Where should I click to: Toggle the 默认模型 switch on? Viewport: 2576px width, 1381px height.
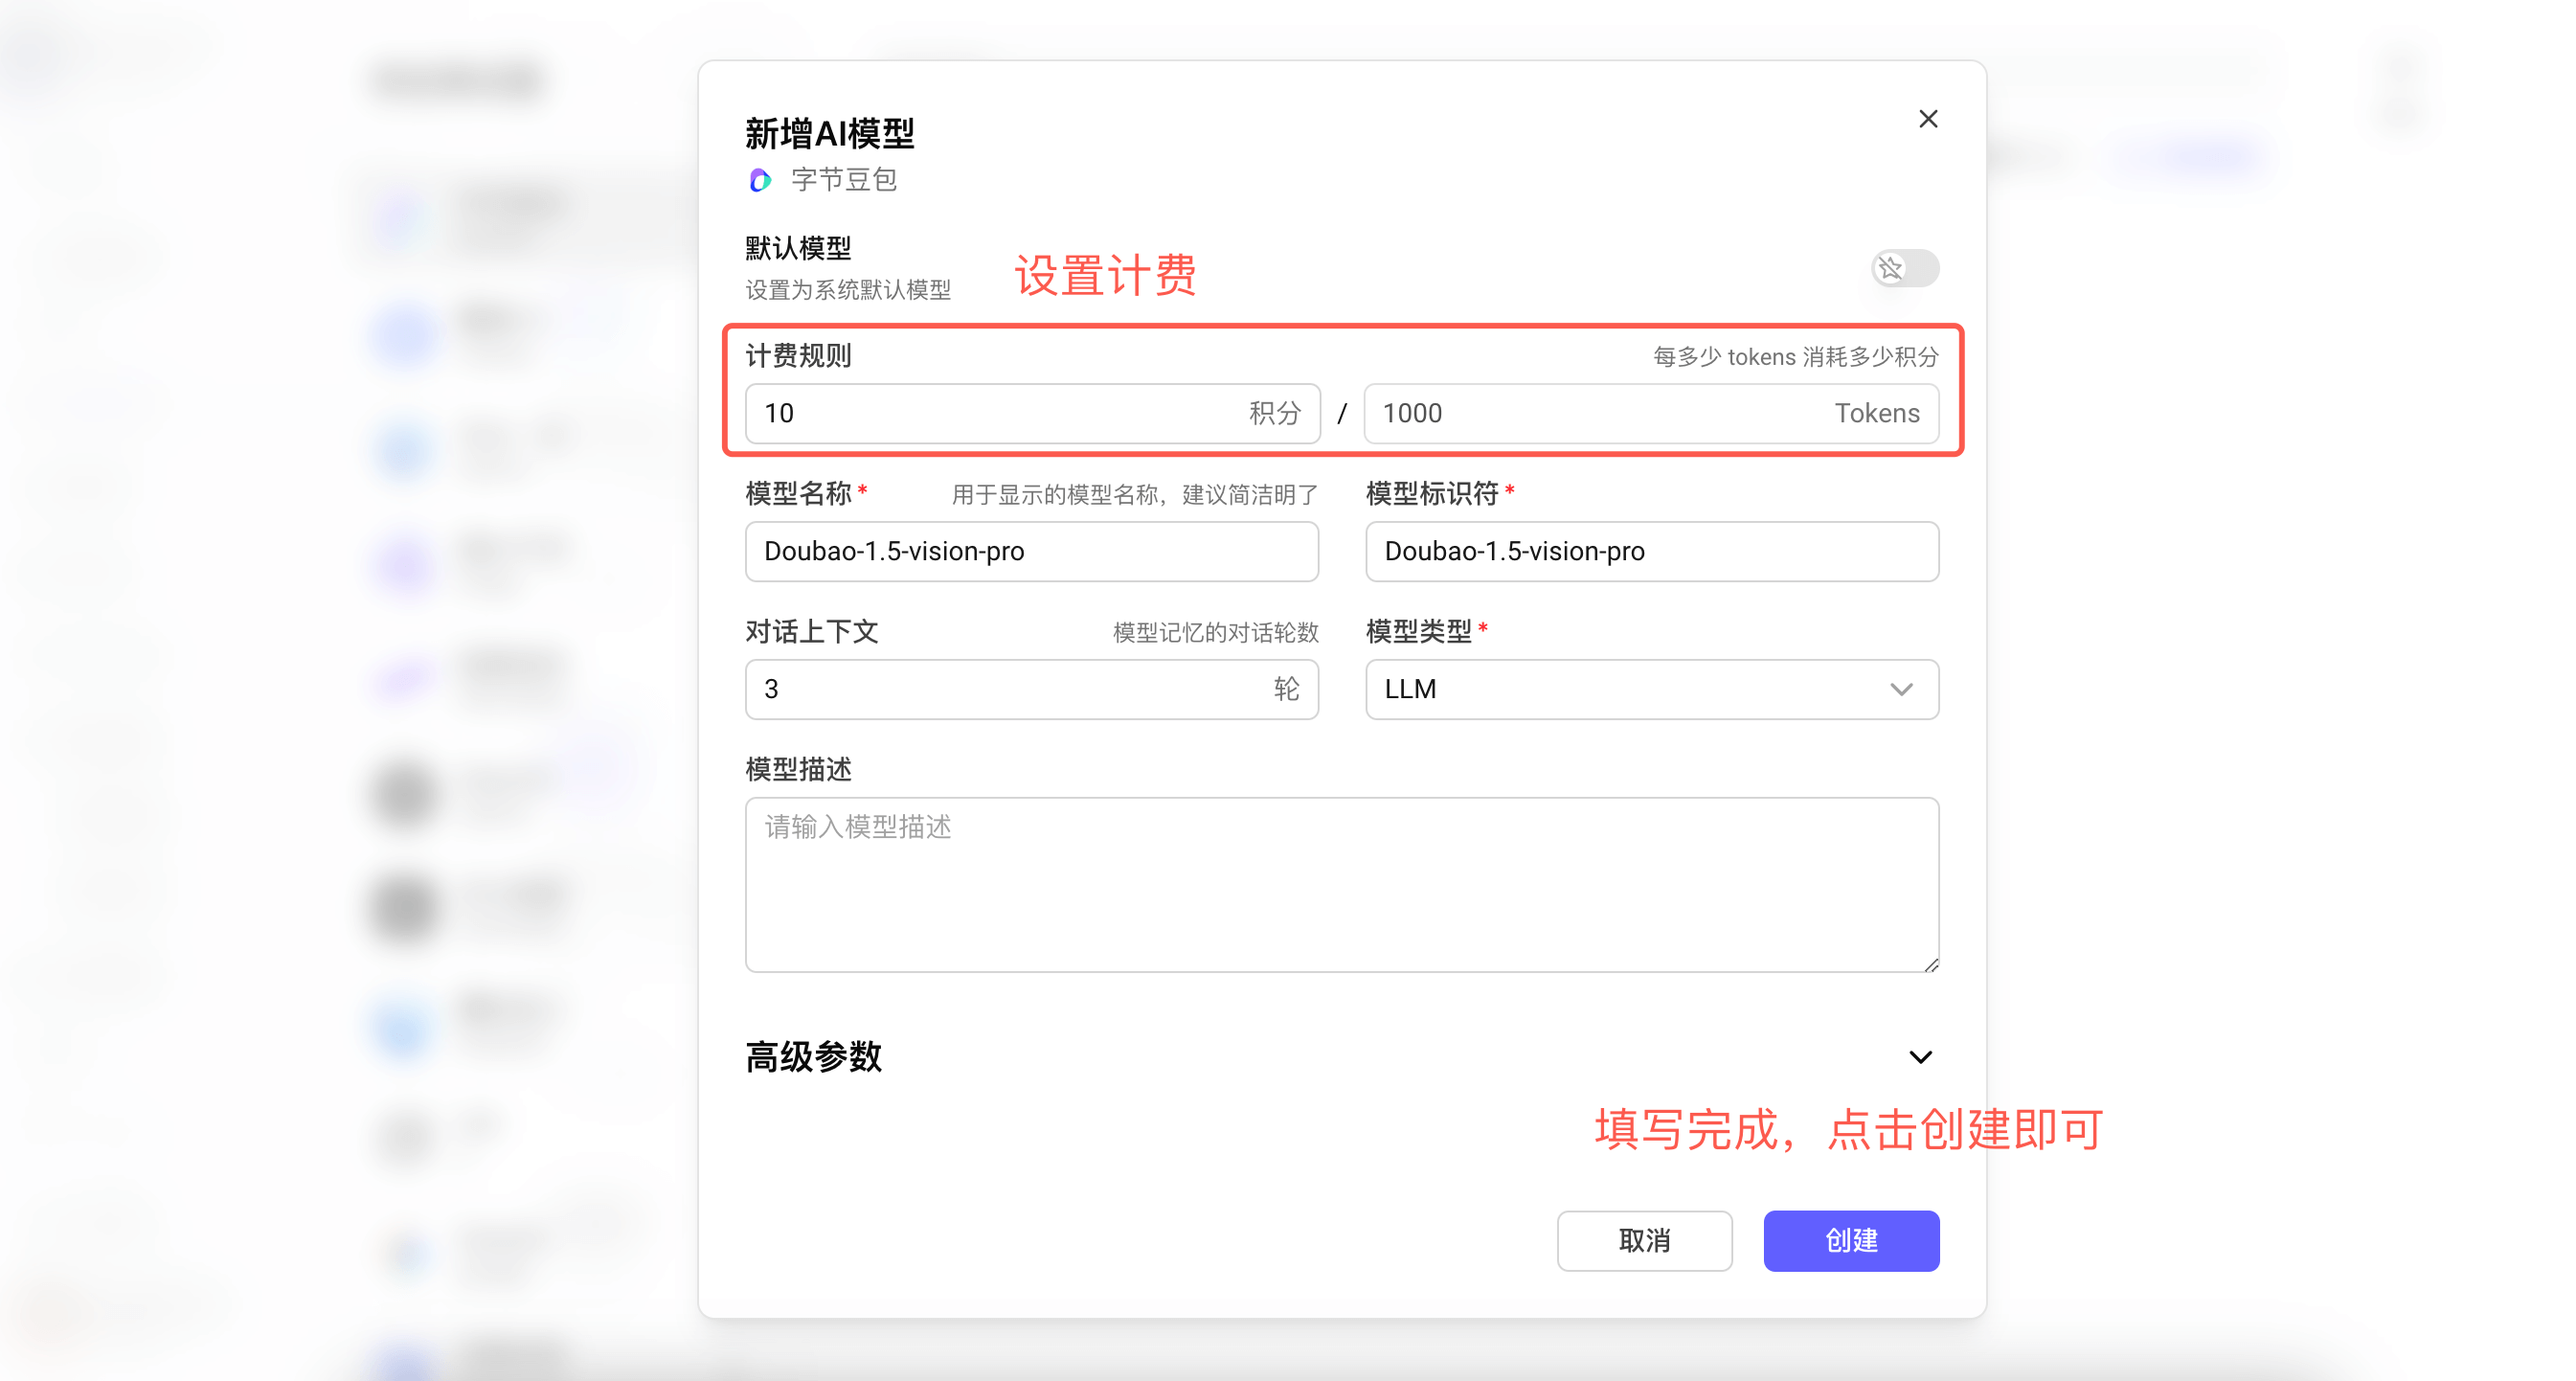(x=1904, y=268)
